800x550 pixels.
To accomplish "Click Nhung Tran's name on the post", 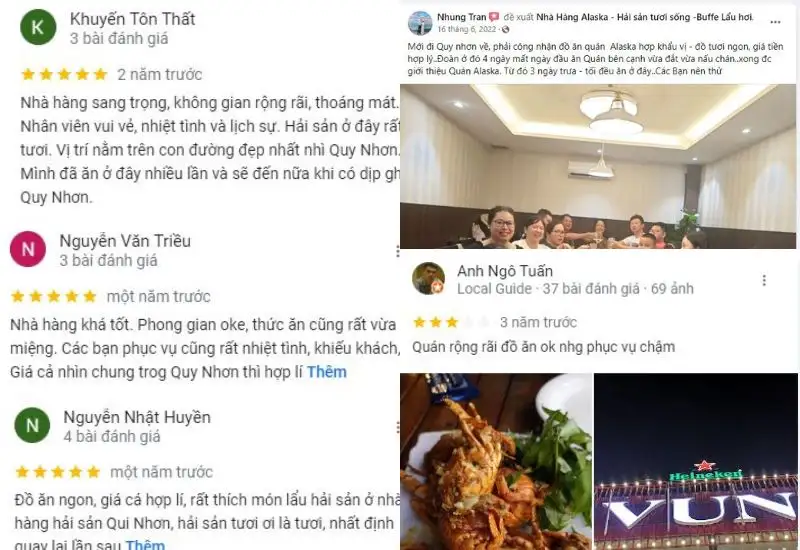I will [x=461, y=17].
